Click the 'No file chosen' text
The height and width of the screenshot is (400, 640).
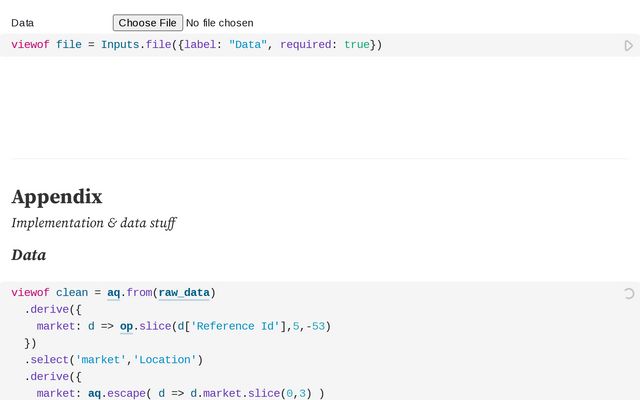[x=220, y=22]
